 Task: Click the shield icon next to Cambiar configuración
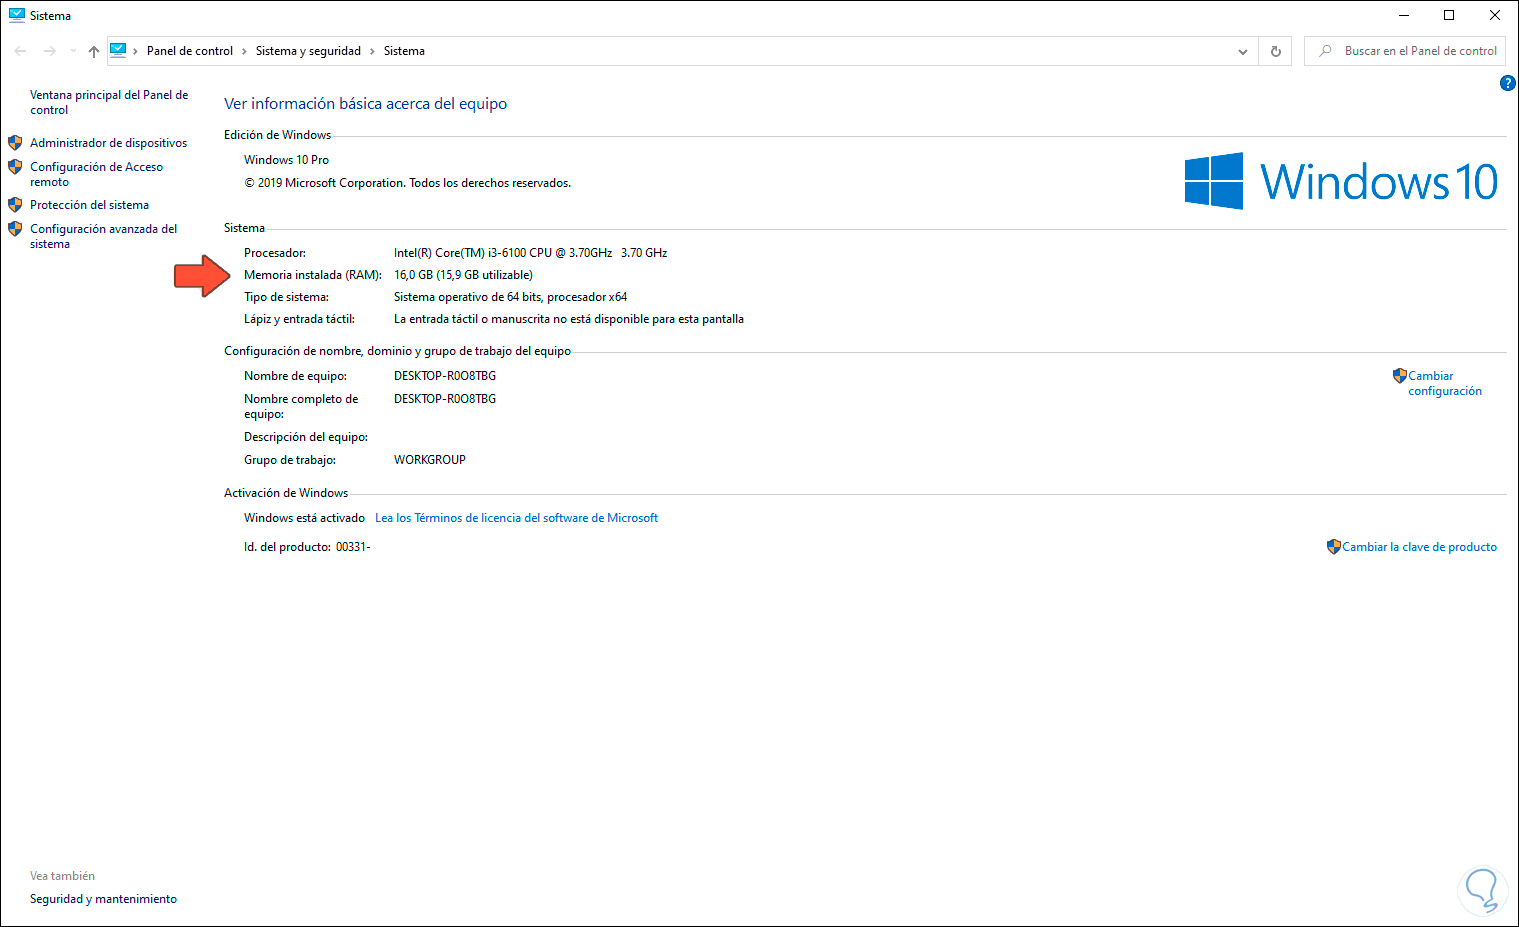[x=1400, y=376]
